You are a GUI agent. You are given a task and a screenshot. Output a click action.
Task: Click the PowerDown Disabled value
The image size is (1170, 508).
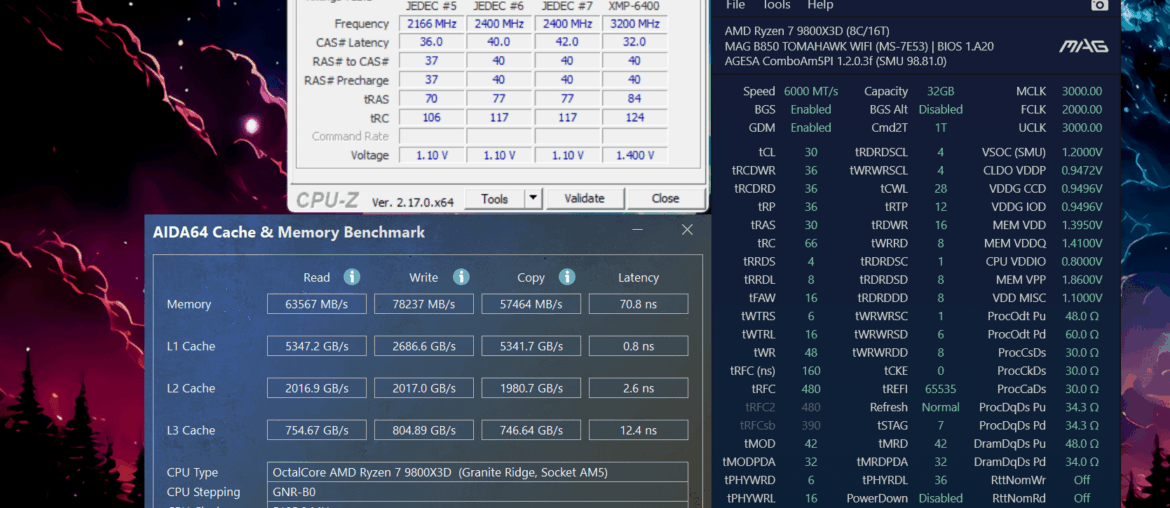click(x=940, y=498)
